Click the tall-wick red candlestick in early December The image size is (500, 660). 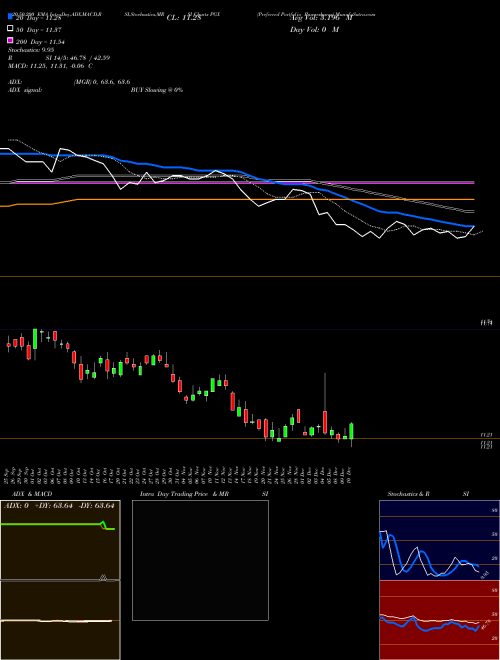(x=325, y=422)
